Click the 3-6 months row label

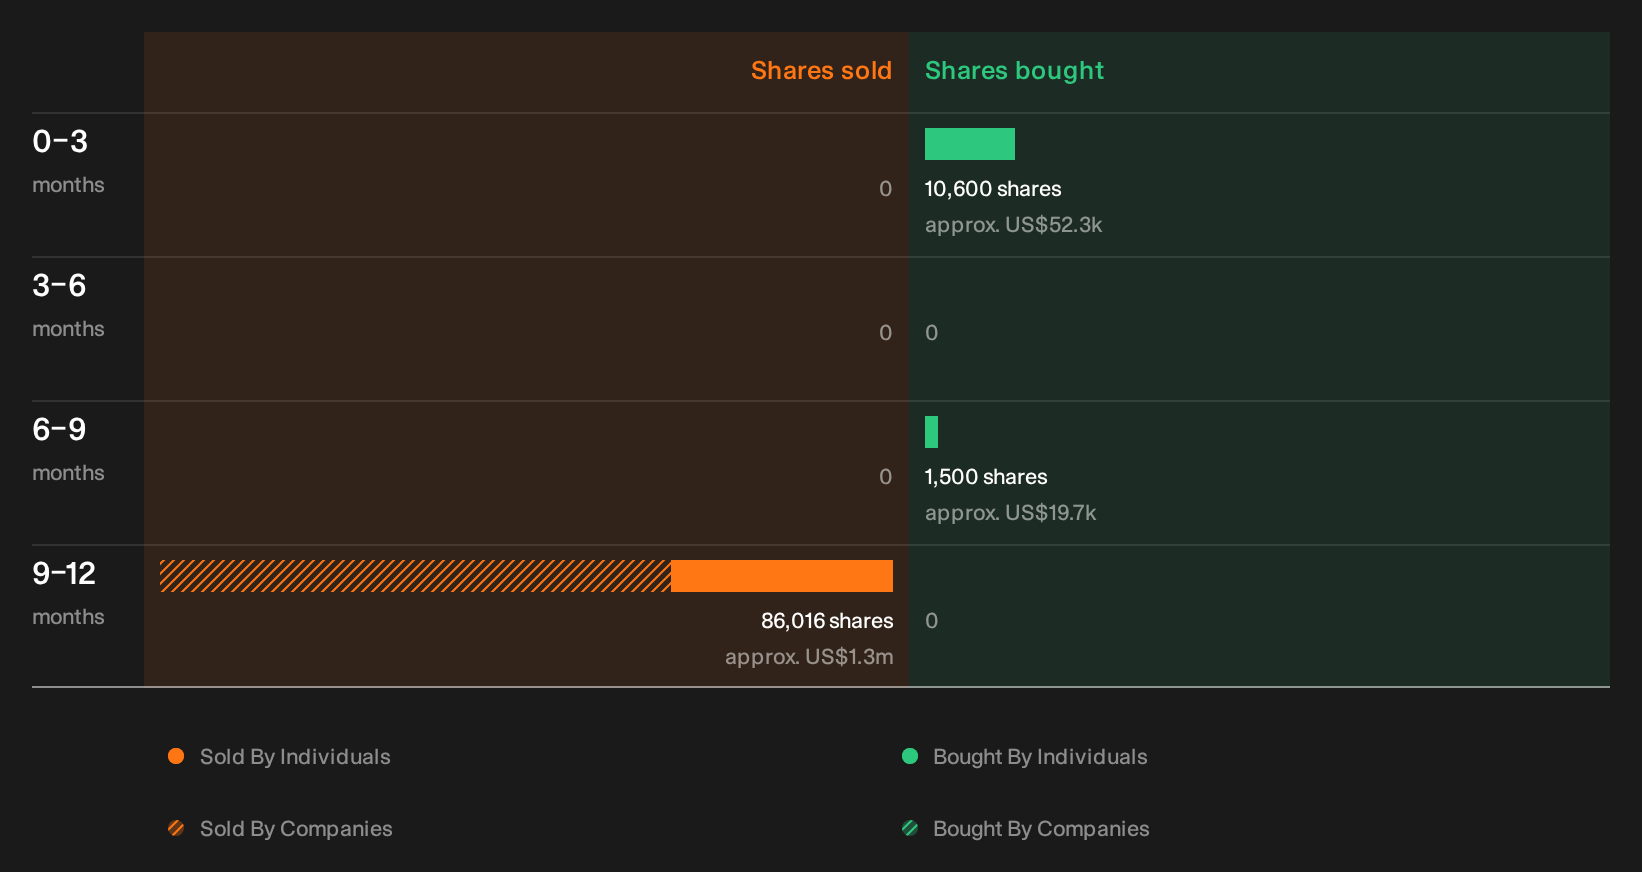point(68,305)
